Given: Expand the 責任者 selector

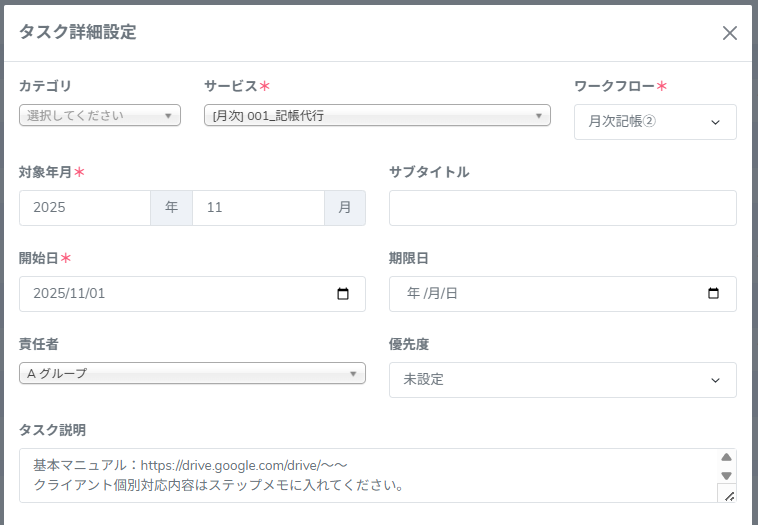Looking at the screenshot, I should (192, 373).
